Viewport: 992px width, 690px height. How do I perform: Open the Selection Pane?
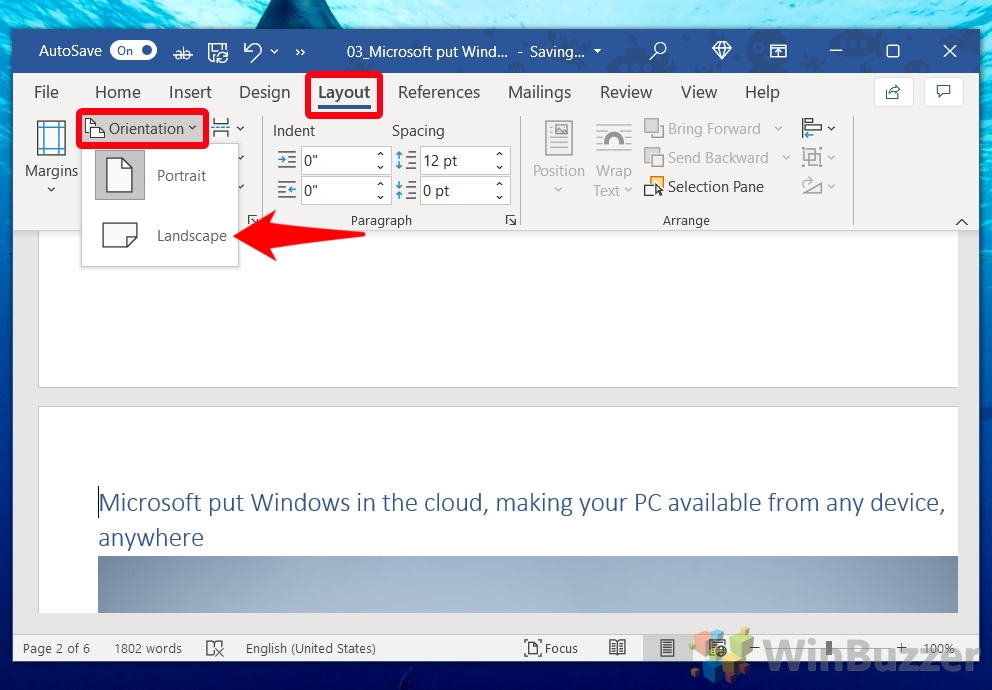(x=704, y=187)
